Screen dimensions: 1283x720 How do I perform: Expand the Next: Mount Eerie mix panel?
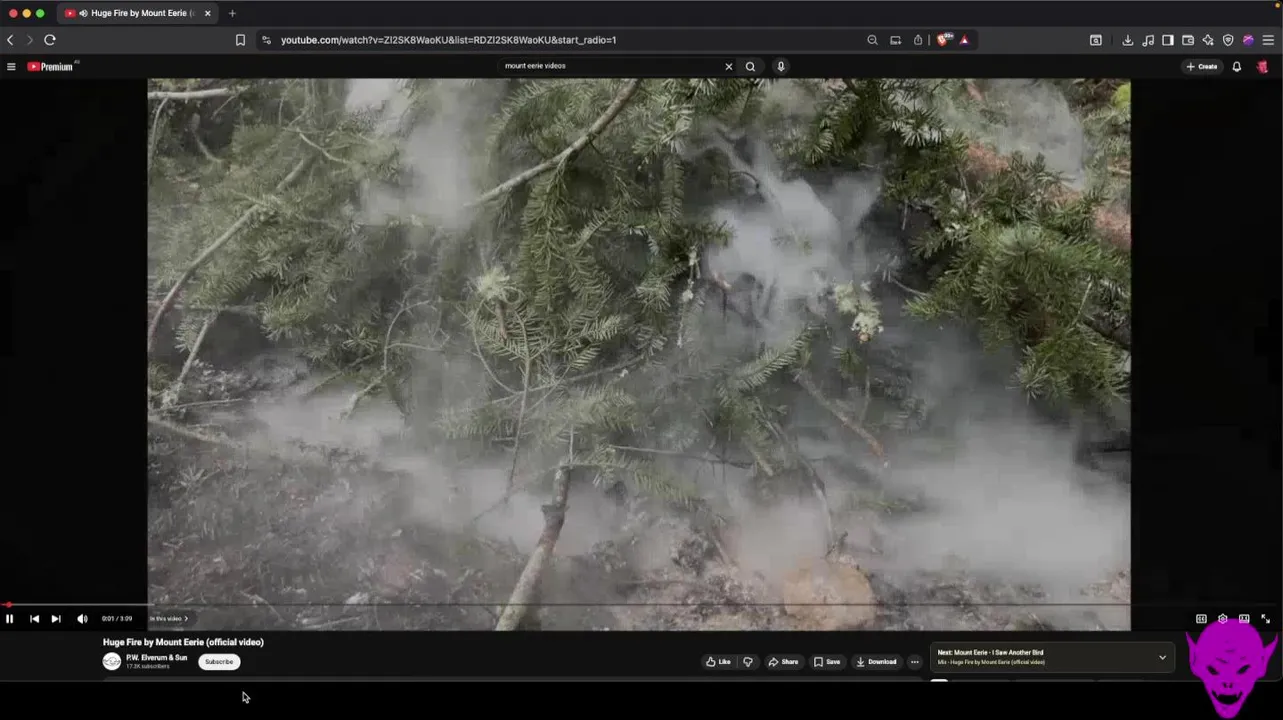point(1162,658)
